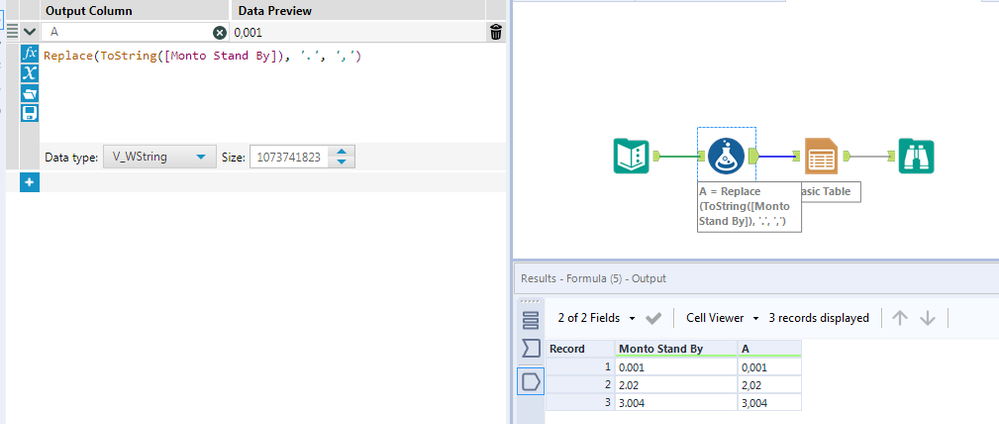Click the Text Input output anchor
999x424 pixels.
(657, 155)
